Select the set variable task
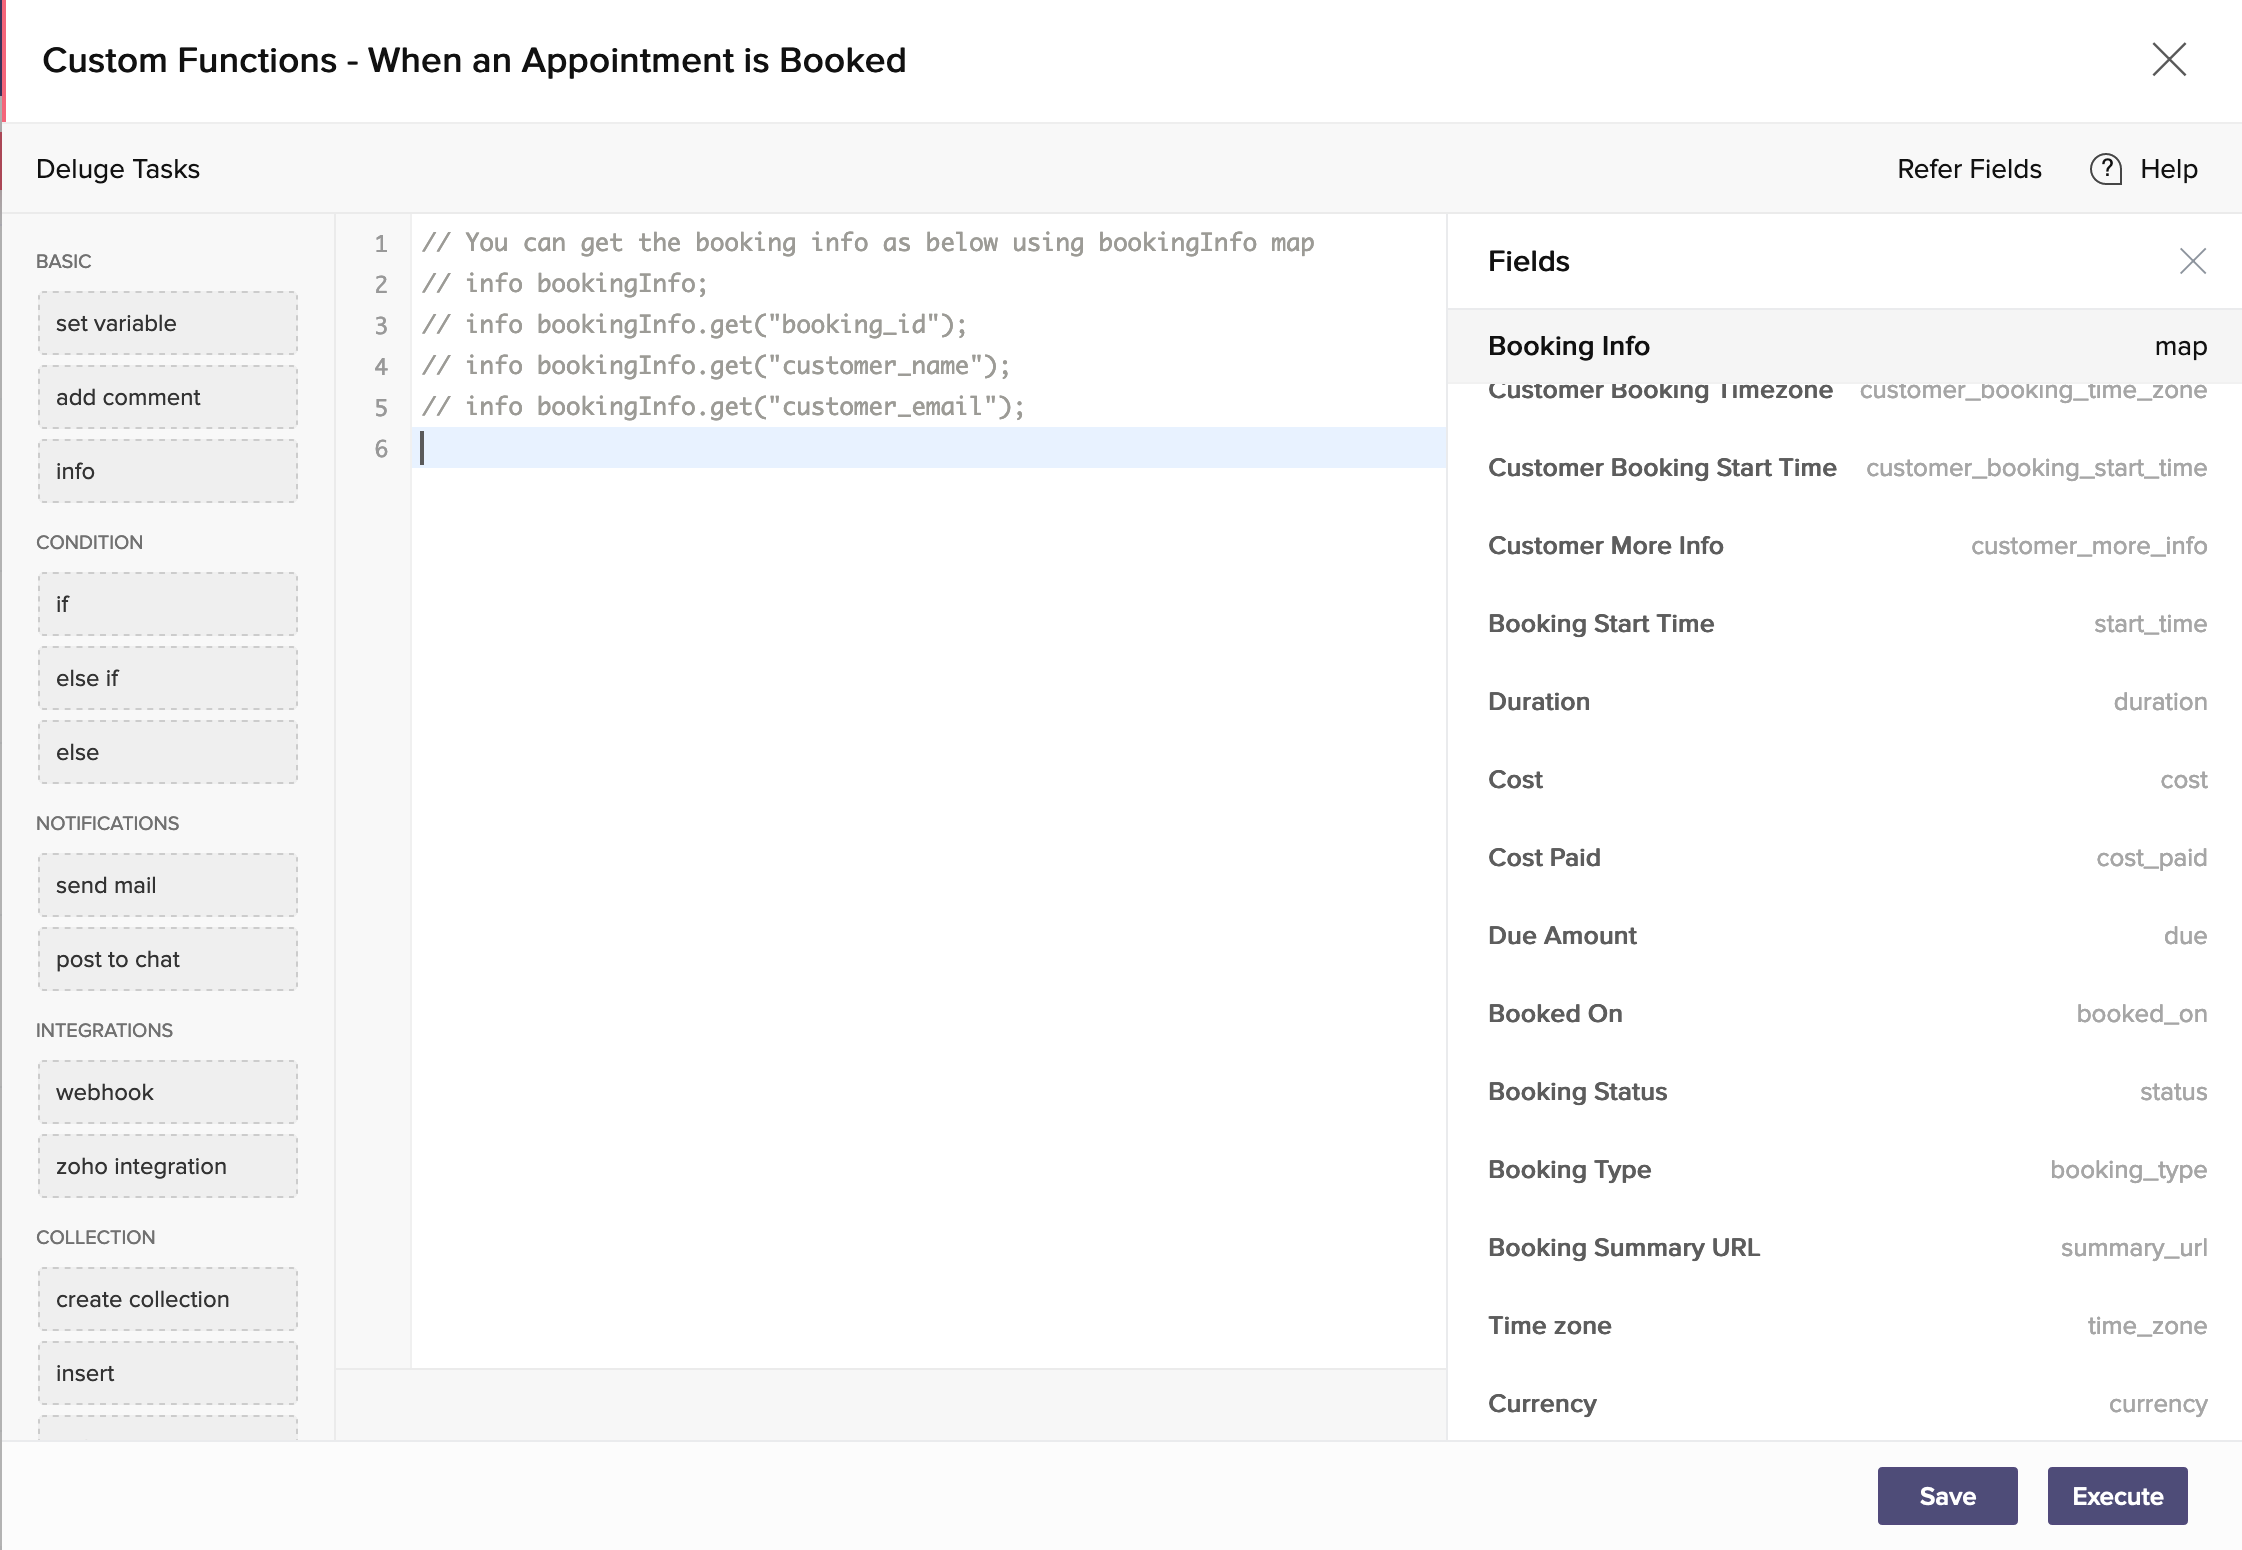Viewport: 2242px width, 1550px height. pyautogui.click(x=167, y=323)
